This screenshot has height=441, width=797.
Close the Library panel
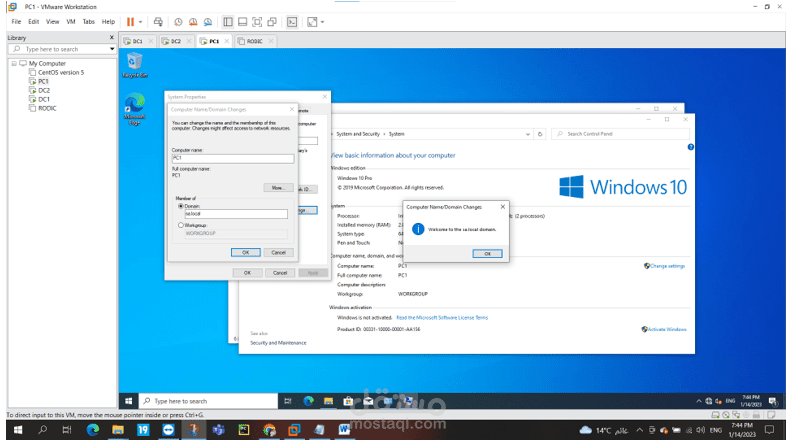tap(112, 38)
